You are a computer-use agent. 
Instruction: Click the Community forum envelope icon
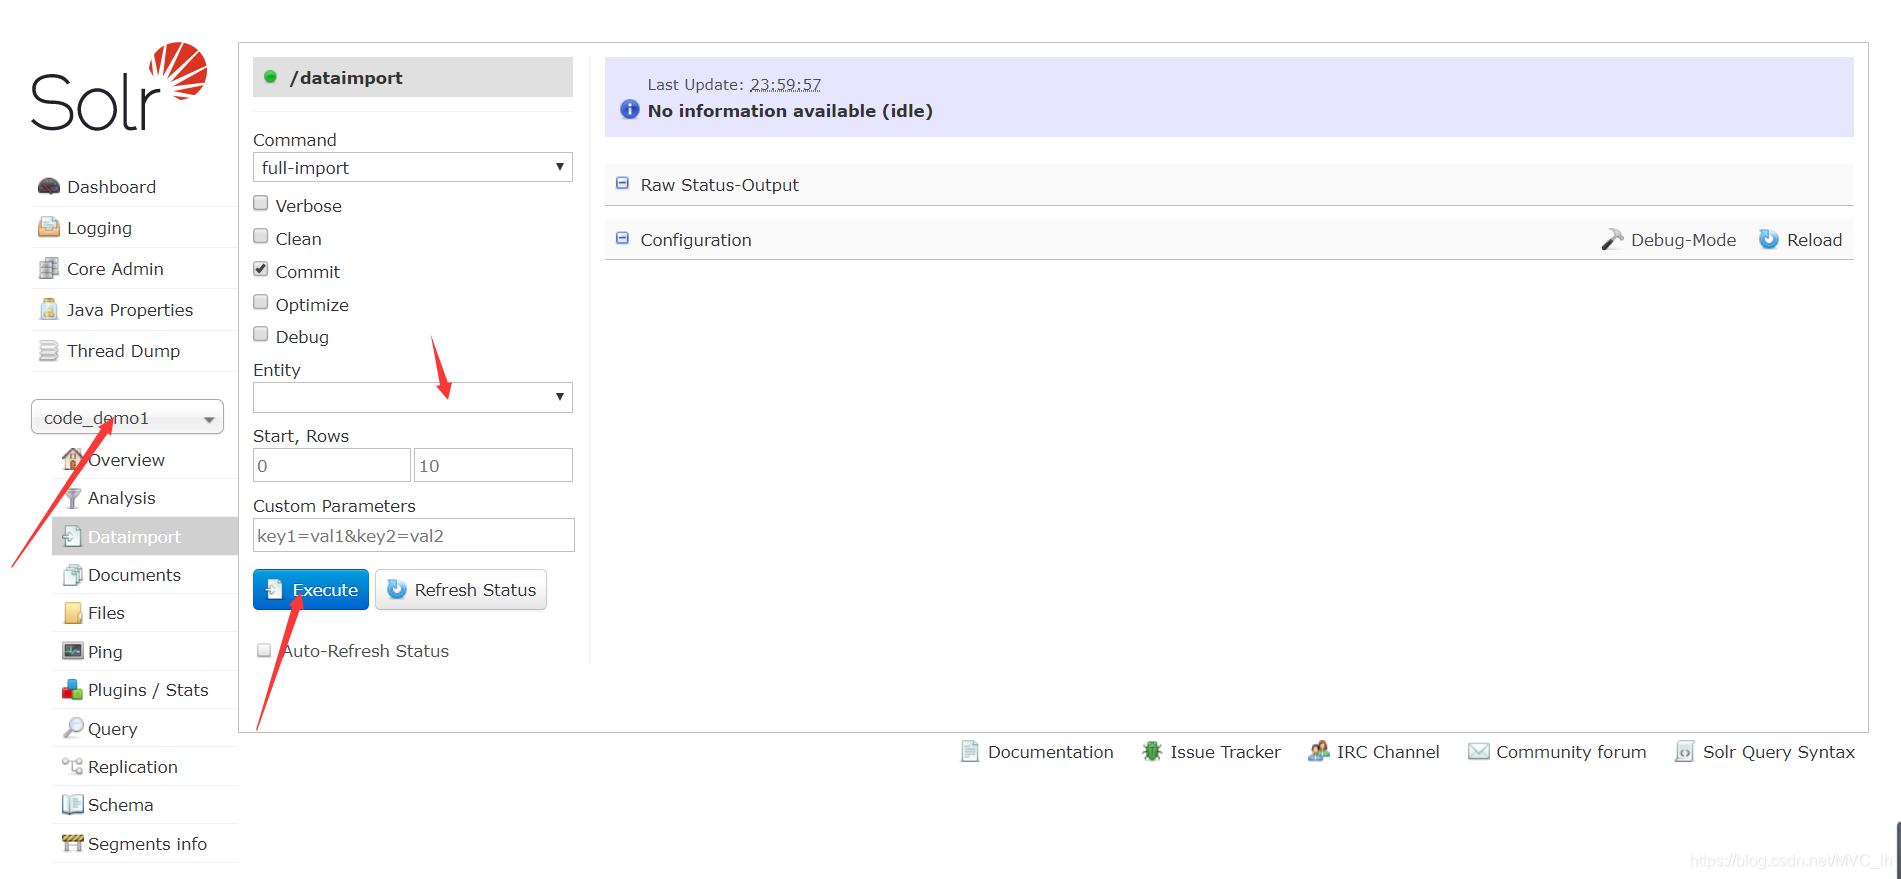pos(1478,751)
